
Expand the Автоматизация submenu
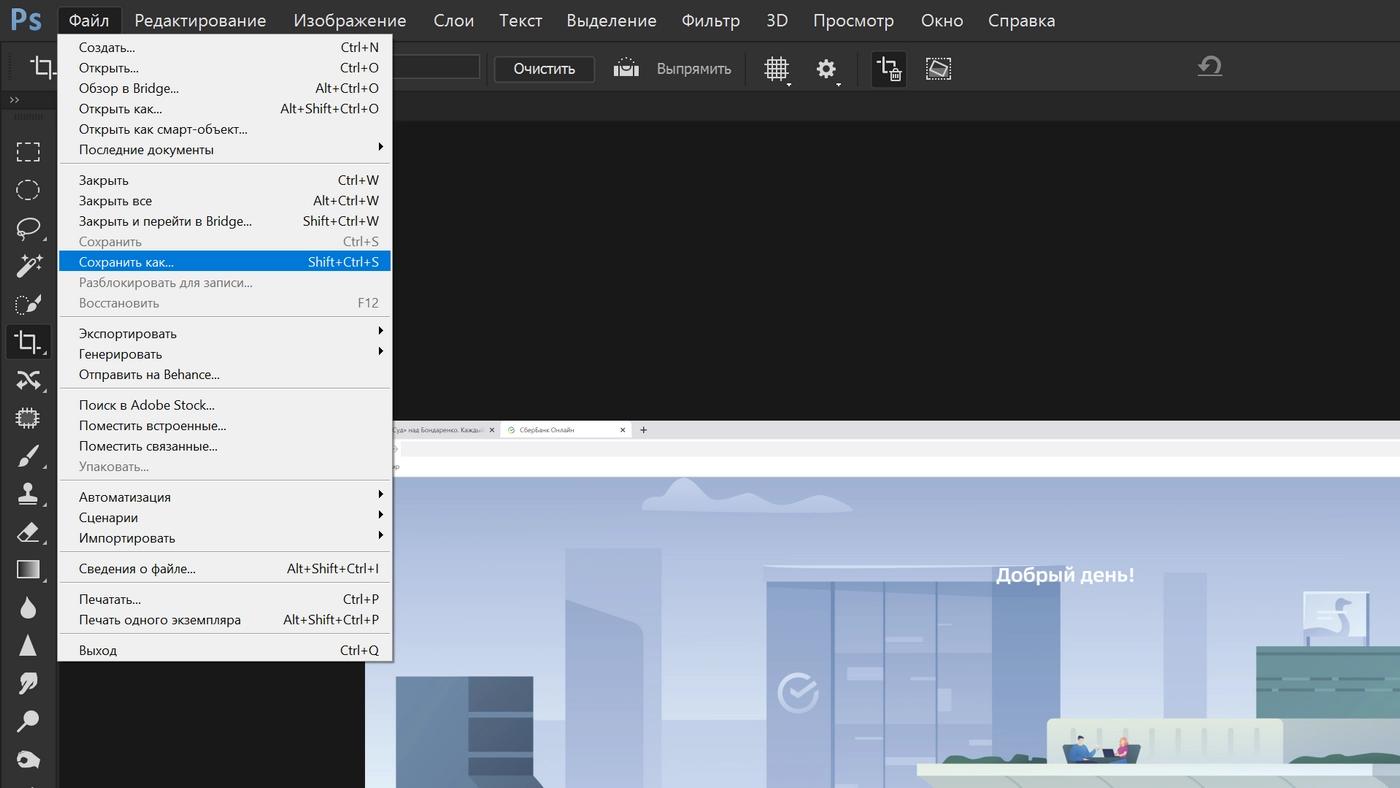[x=225, y=497]
